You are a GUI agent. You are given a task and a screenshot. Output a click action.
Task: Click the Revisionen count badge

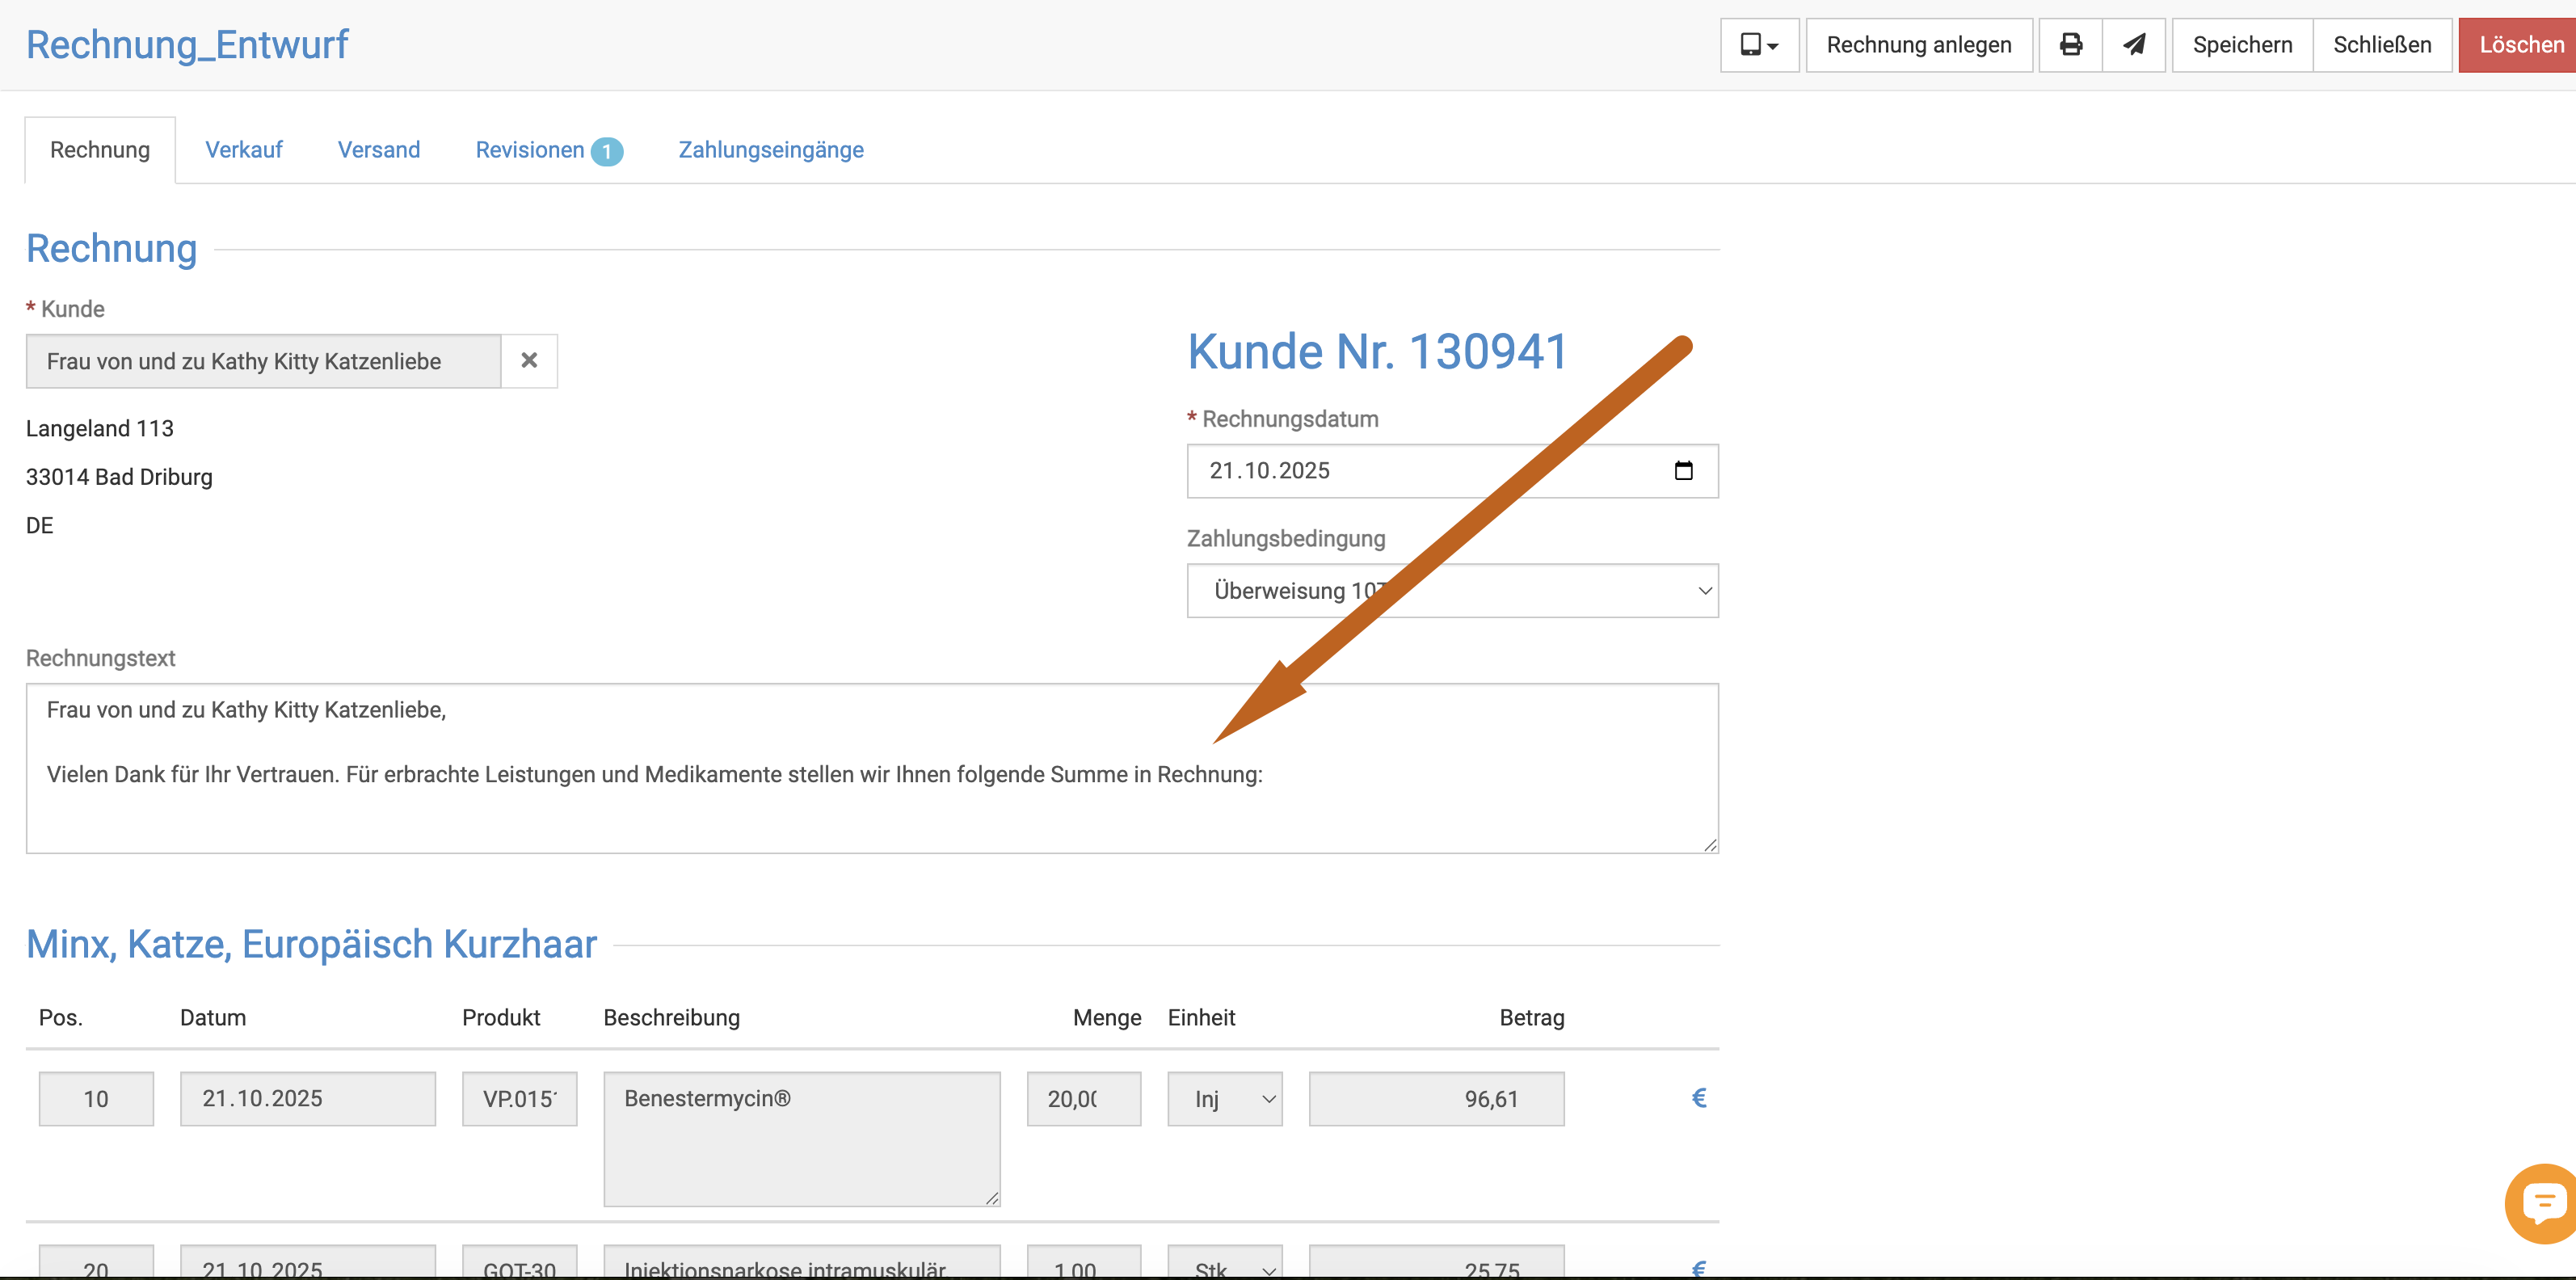606,151
